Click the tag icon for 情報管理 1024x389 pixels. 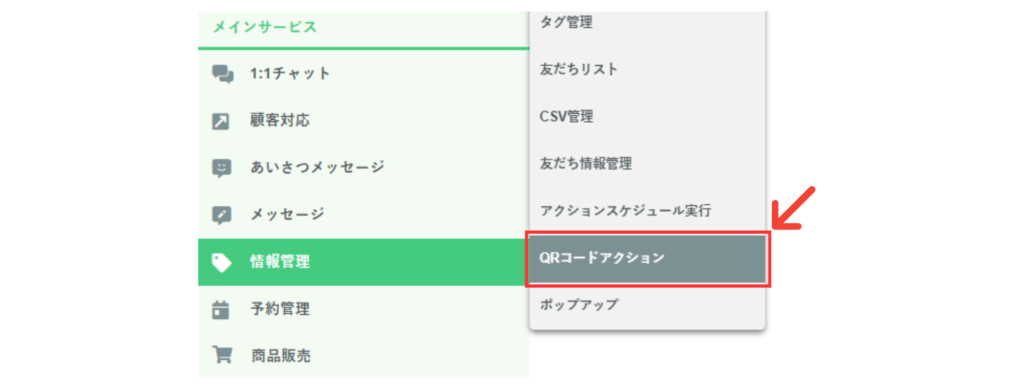coord(221,262)
